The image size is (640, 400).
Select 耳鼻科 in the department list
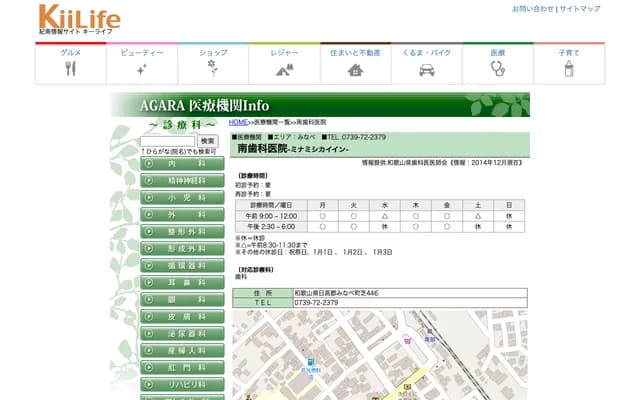[x=175, y=283]
